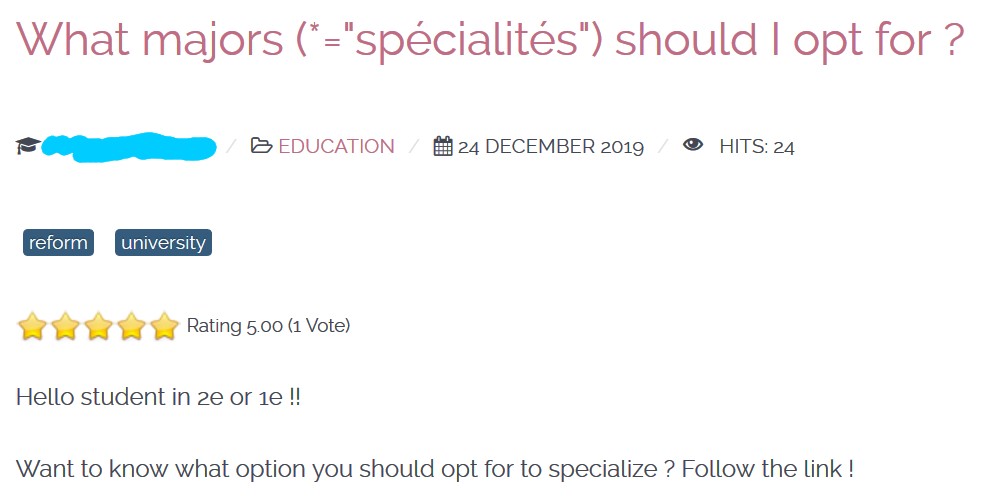
Task: Select the 'university' tag
Action: 163,243
